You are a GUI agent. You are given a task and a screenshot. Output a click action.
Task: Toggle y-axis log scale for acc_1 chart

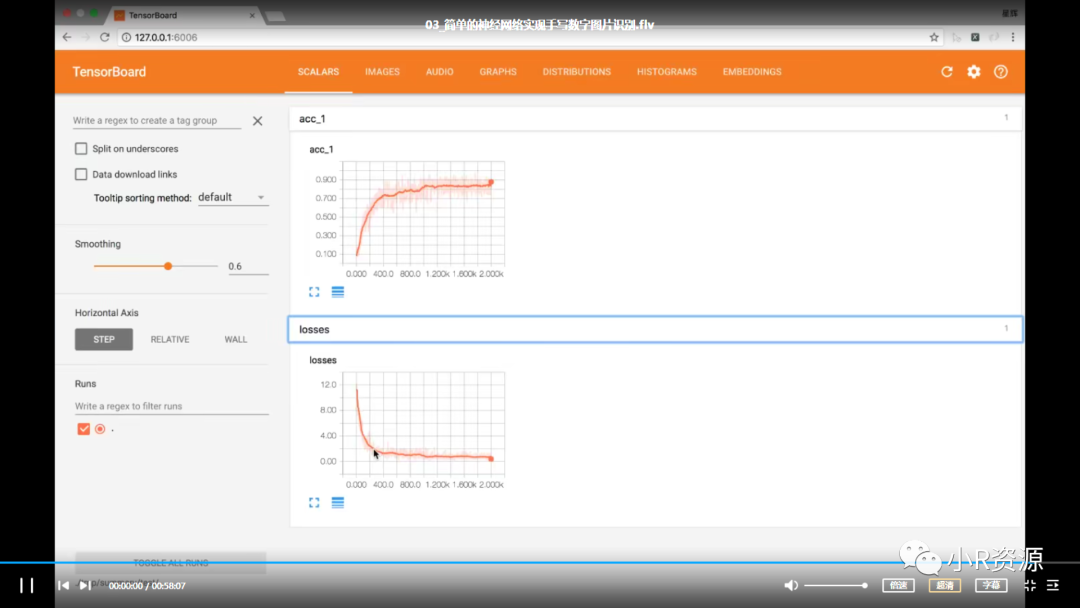pos(338,292)
